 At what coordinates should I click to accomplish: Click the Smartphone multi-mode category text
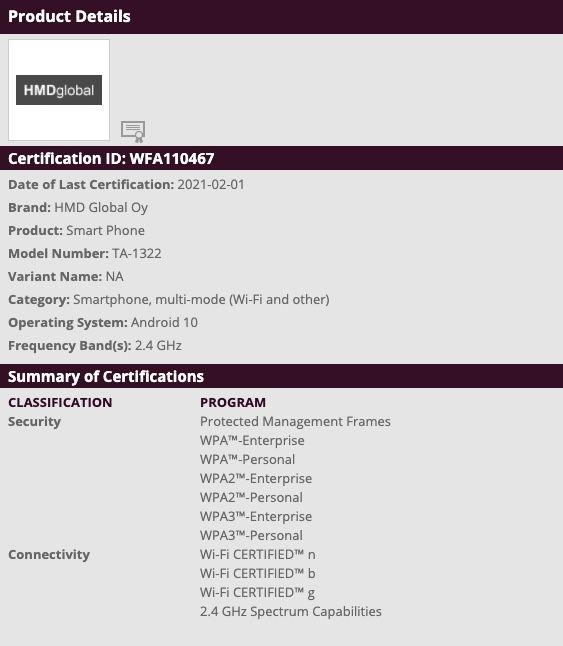[x=201, y=300]
